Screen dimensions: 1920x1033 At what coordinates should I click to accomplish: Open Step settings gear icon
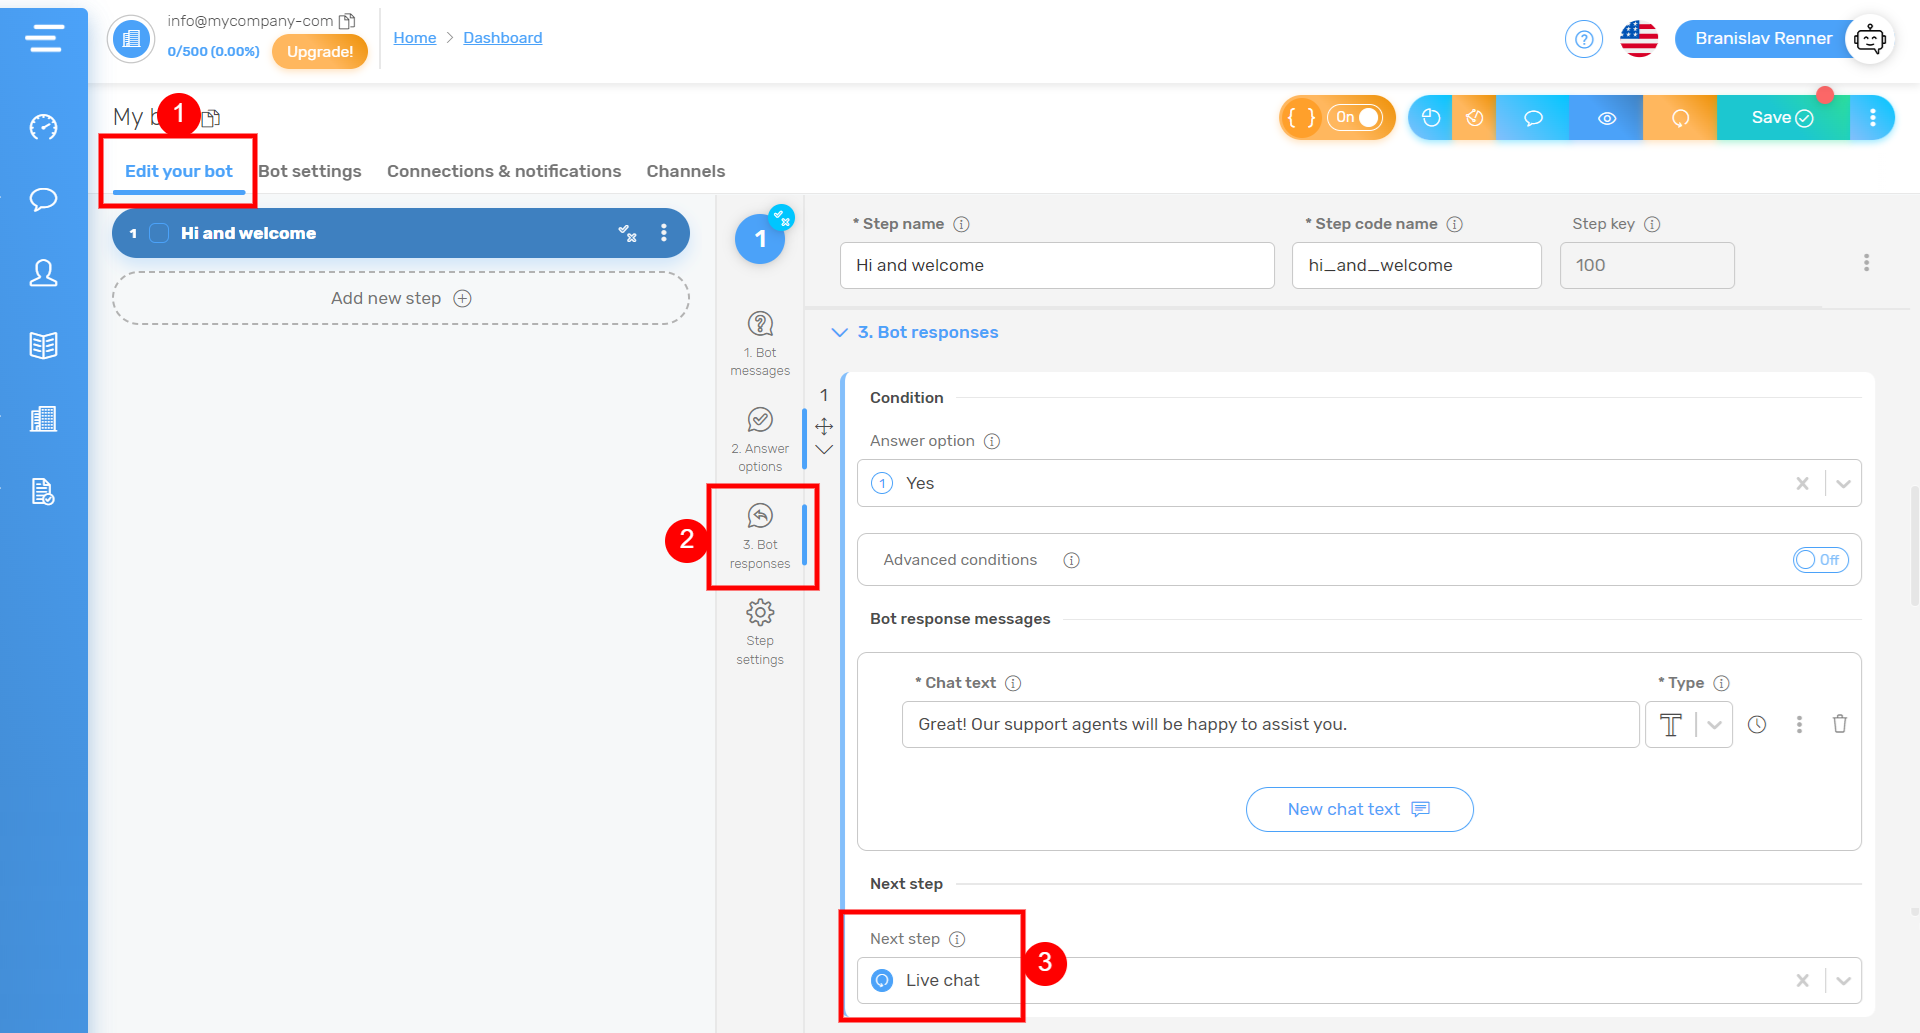click(x=760, y=630)
